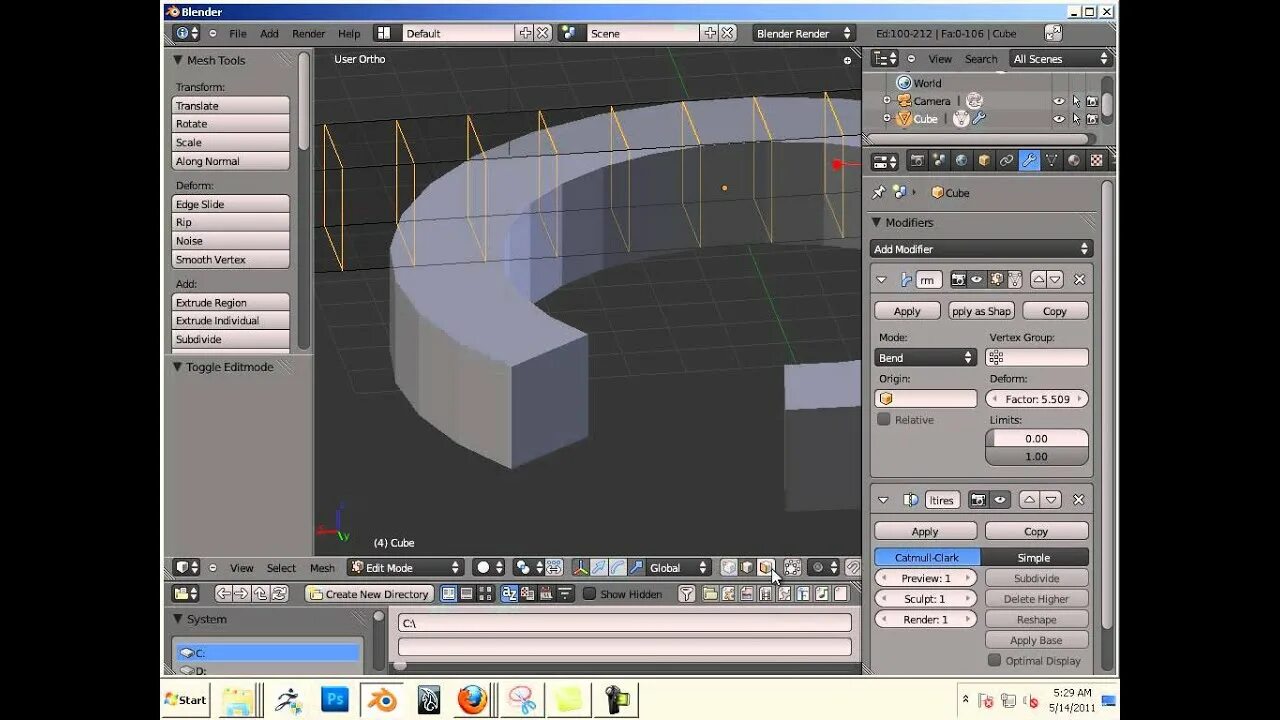Screen dimensions: 1280x720
Task: Click Create New Directory button
Action: click(x=369, y=593)
